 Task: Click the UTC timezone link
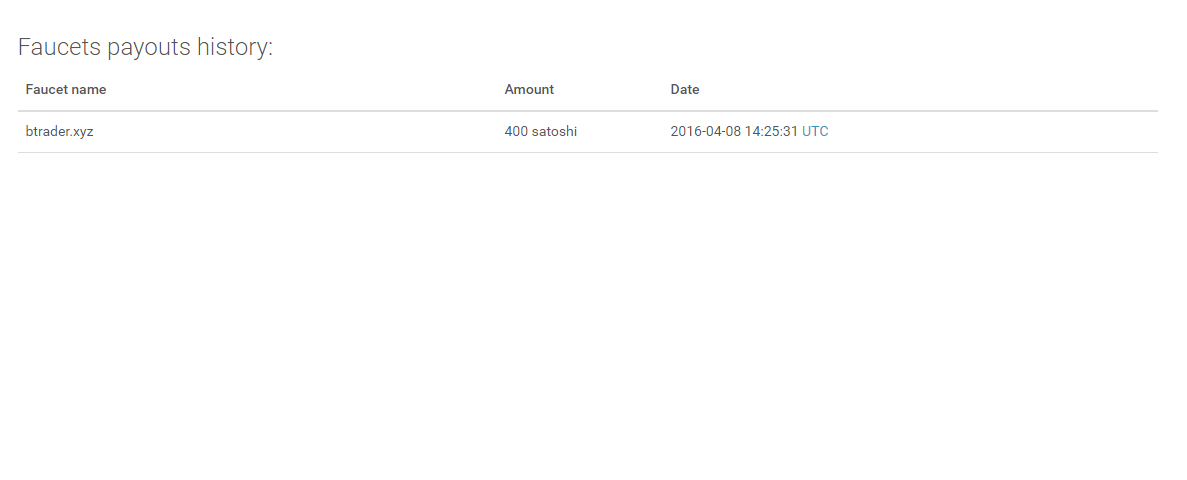(815, 131)
